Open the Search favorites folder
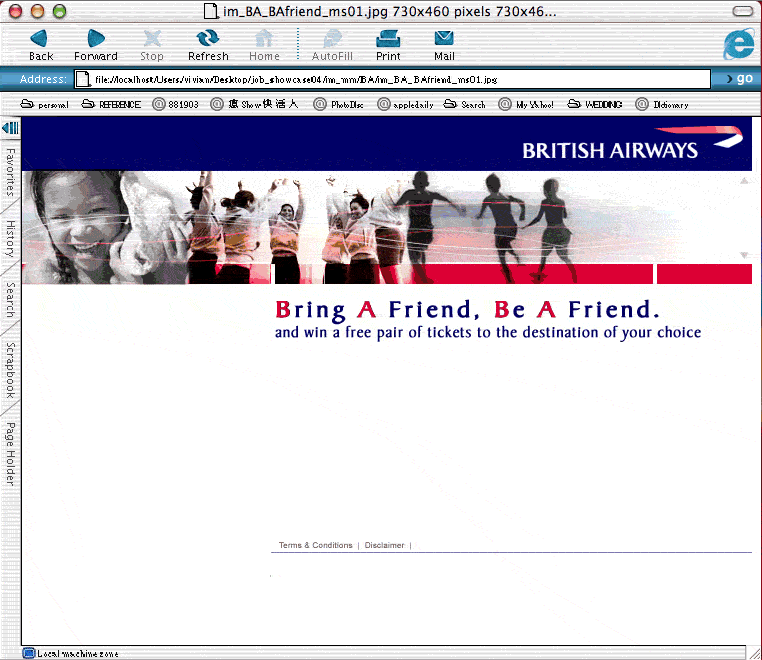The height and width of the screenshot is (660, 762). (x=465, y=104)
